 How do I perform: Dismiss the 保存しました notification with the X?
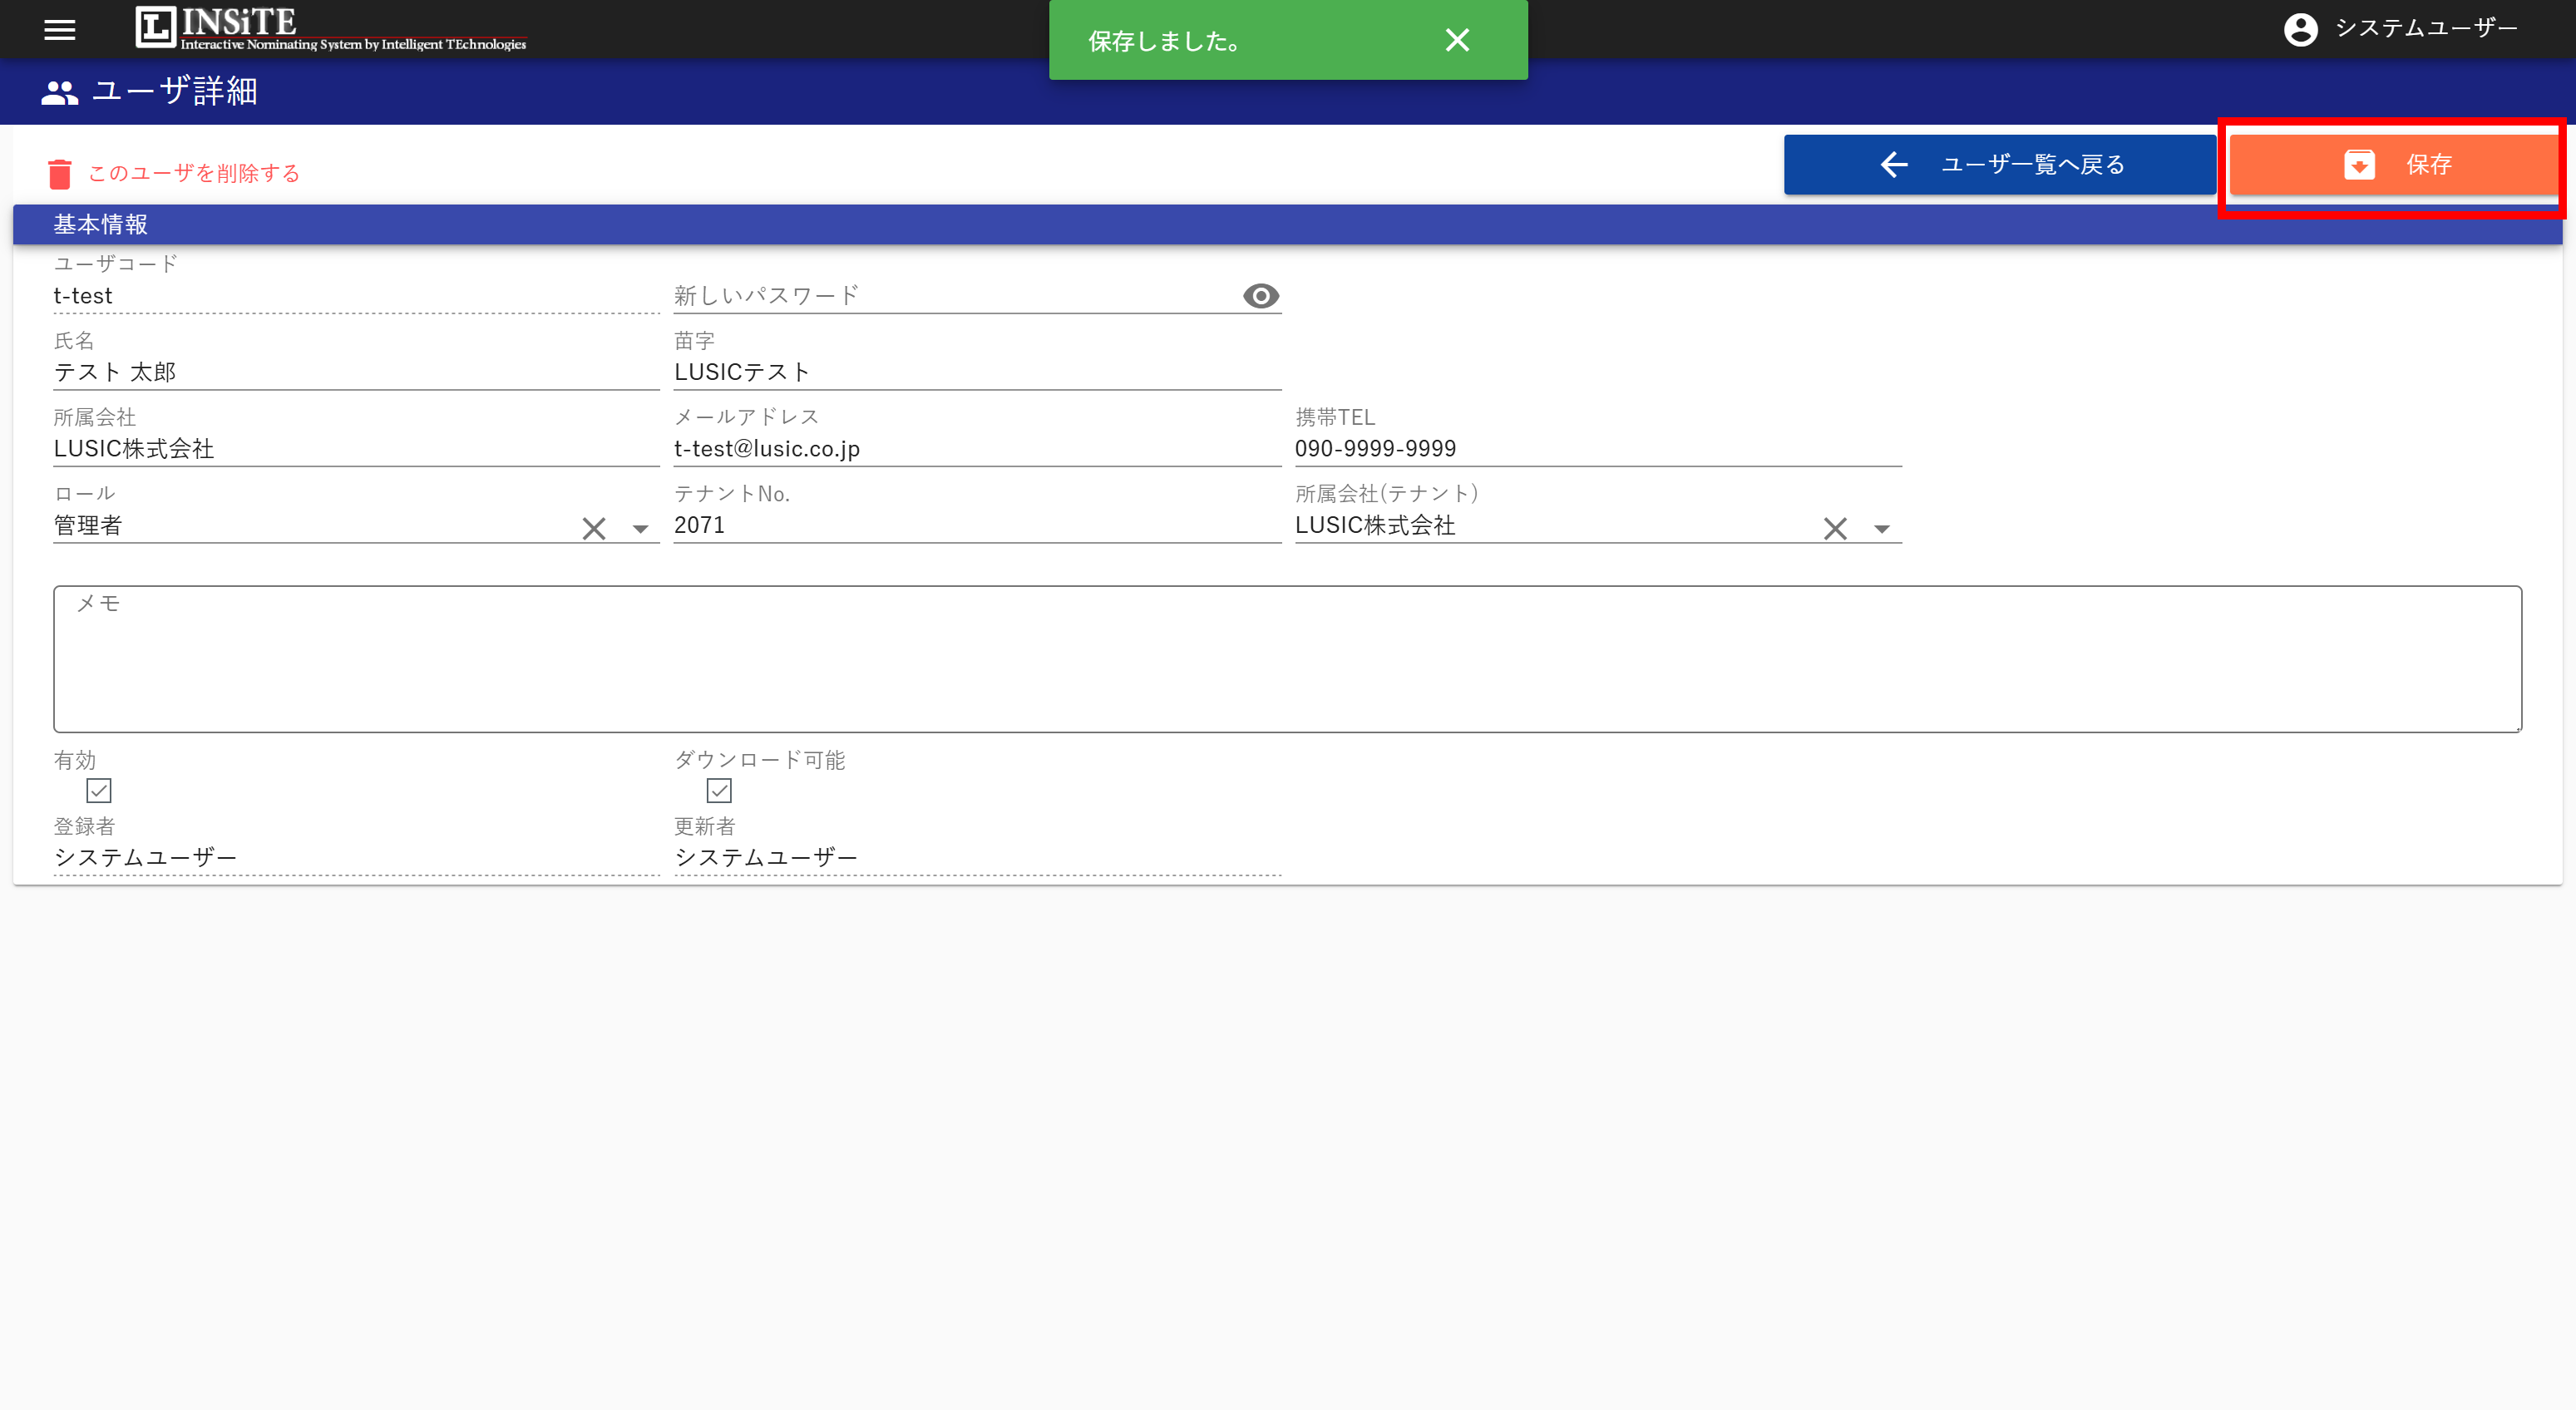[1458, 40]
